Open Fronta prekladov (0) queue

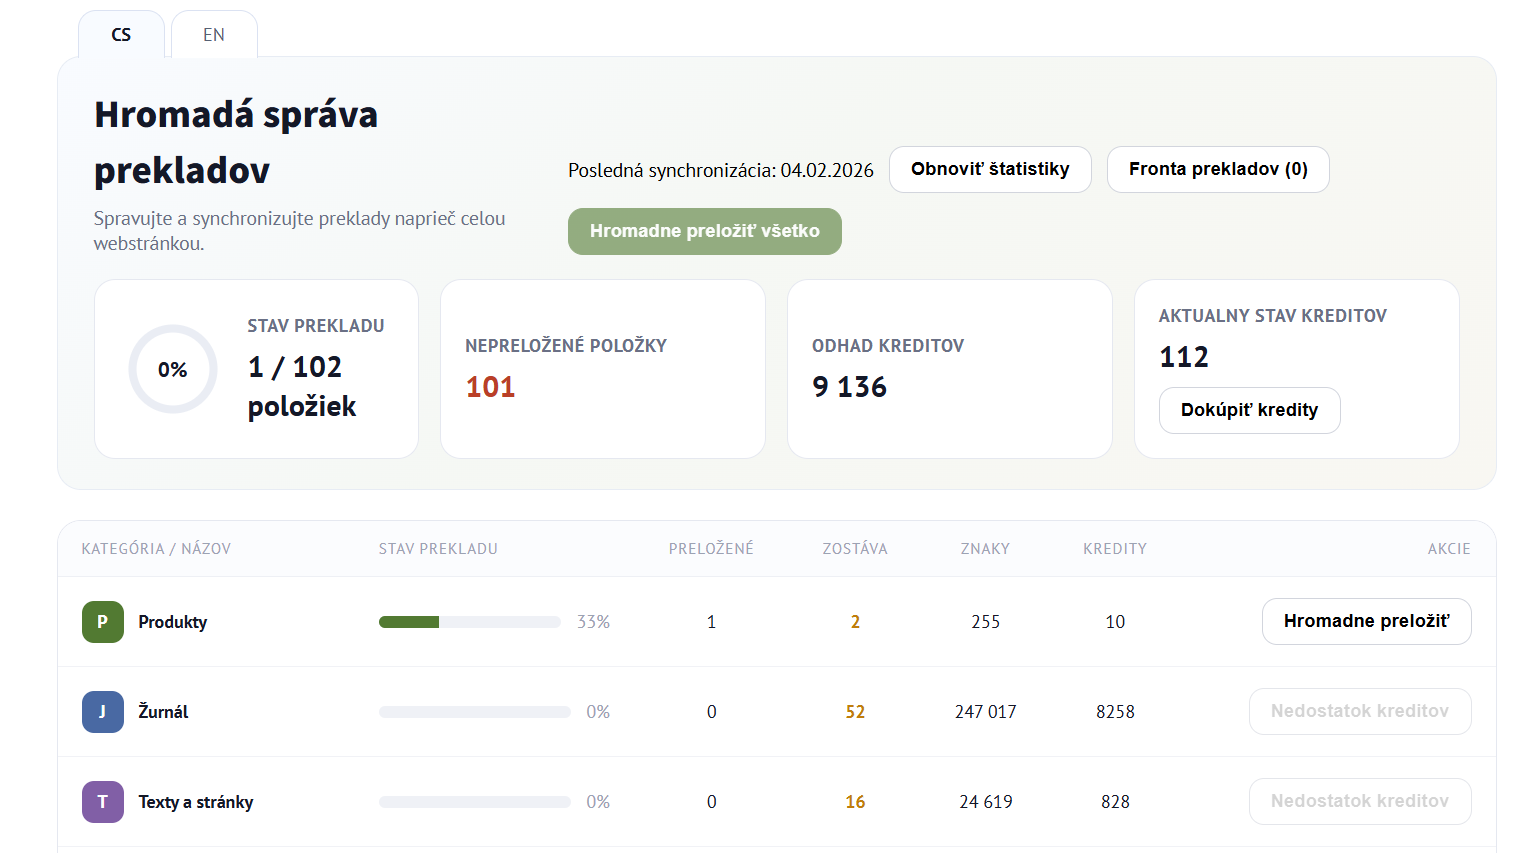point(1217,169)
